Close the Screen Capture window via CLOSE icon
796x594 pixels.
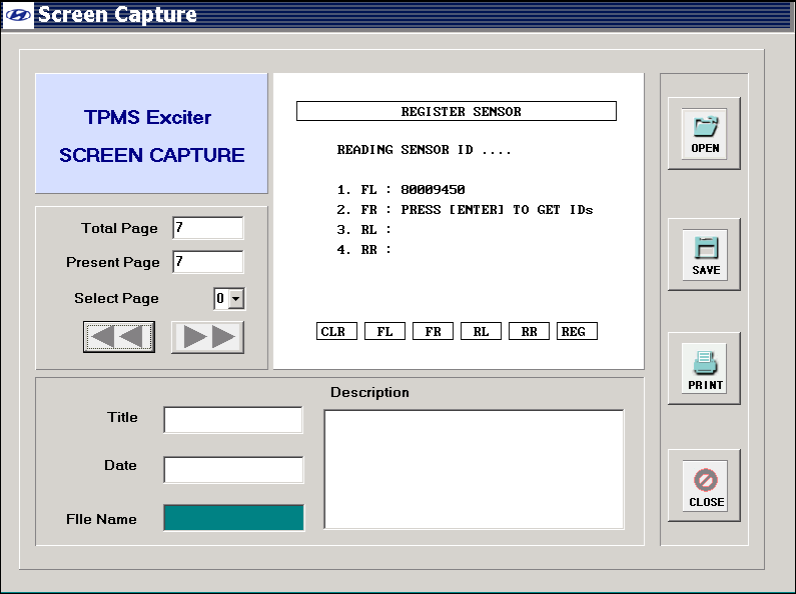point(705,485)
